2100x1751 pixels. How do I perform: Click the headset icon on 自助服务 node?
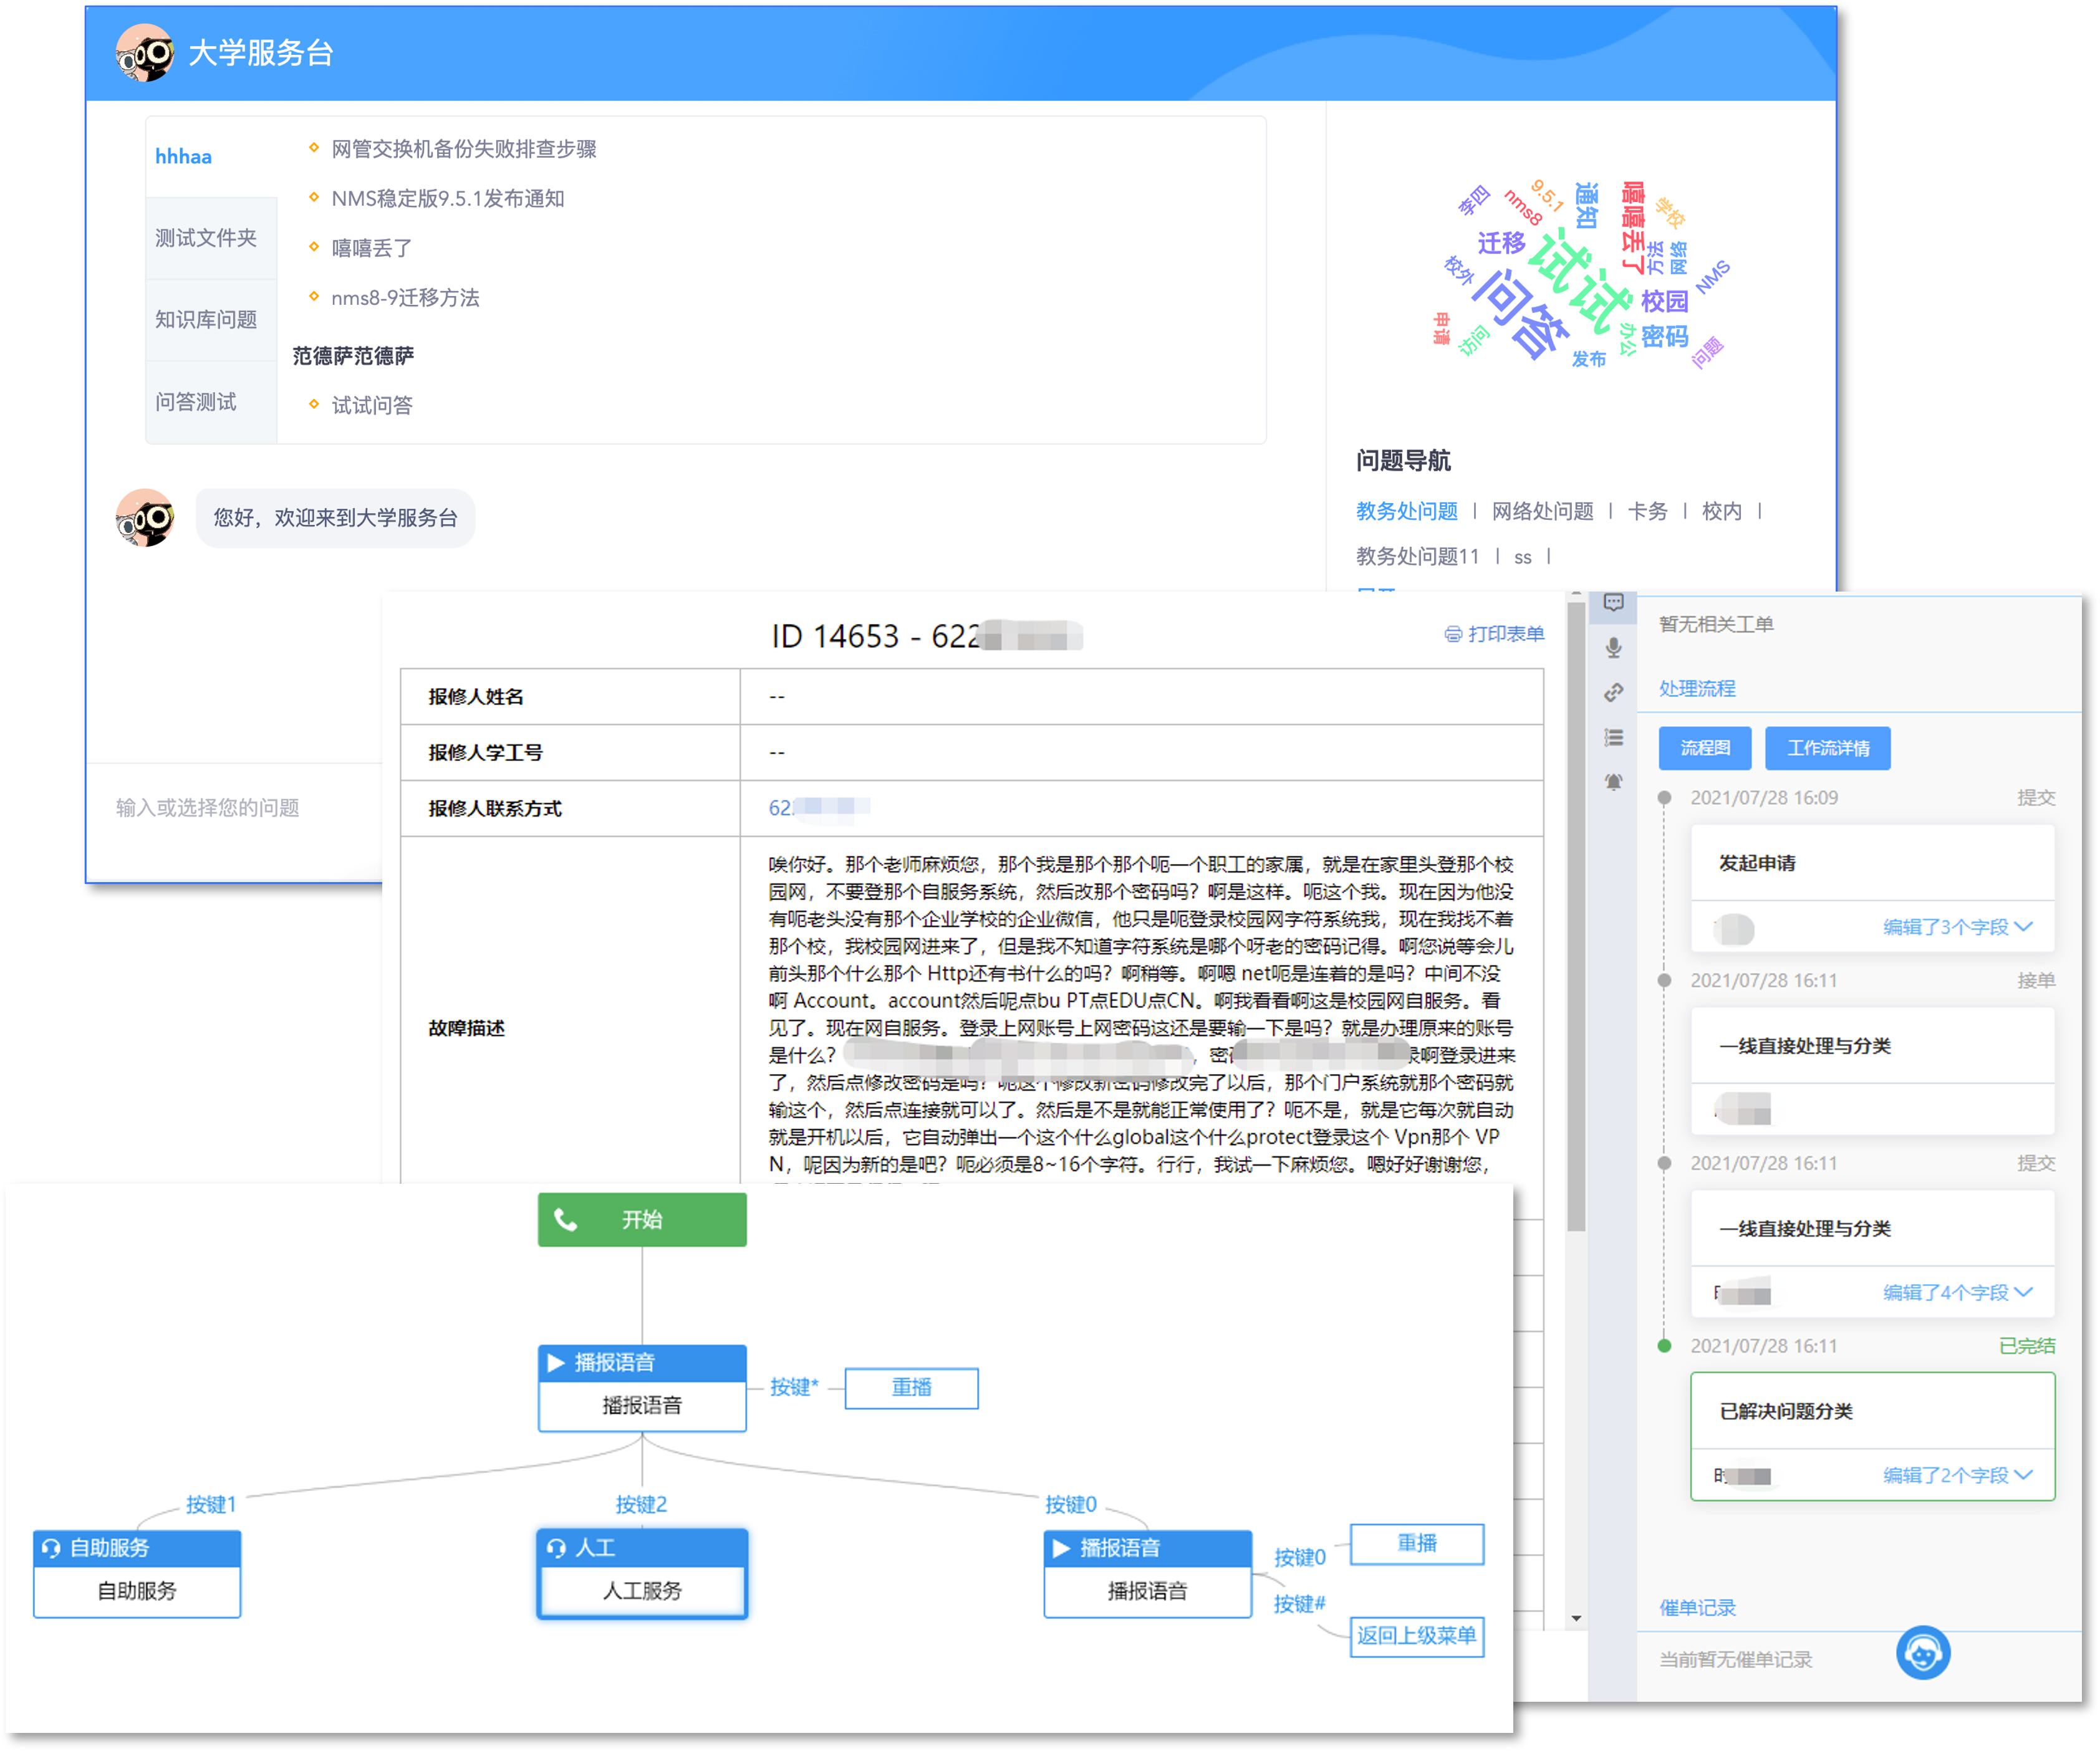tap(51, 1548)
